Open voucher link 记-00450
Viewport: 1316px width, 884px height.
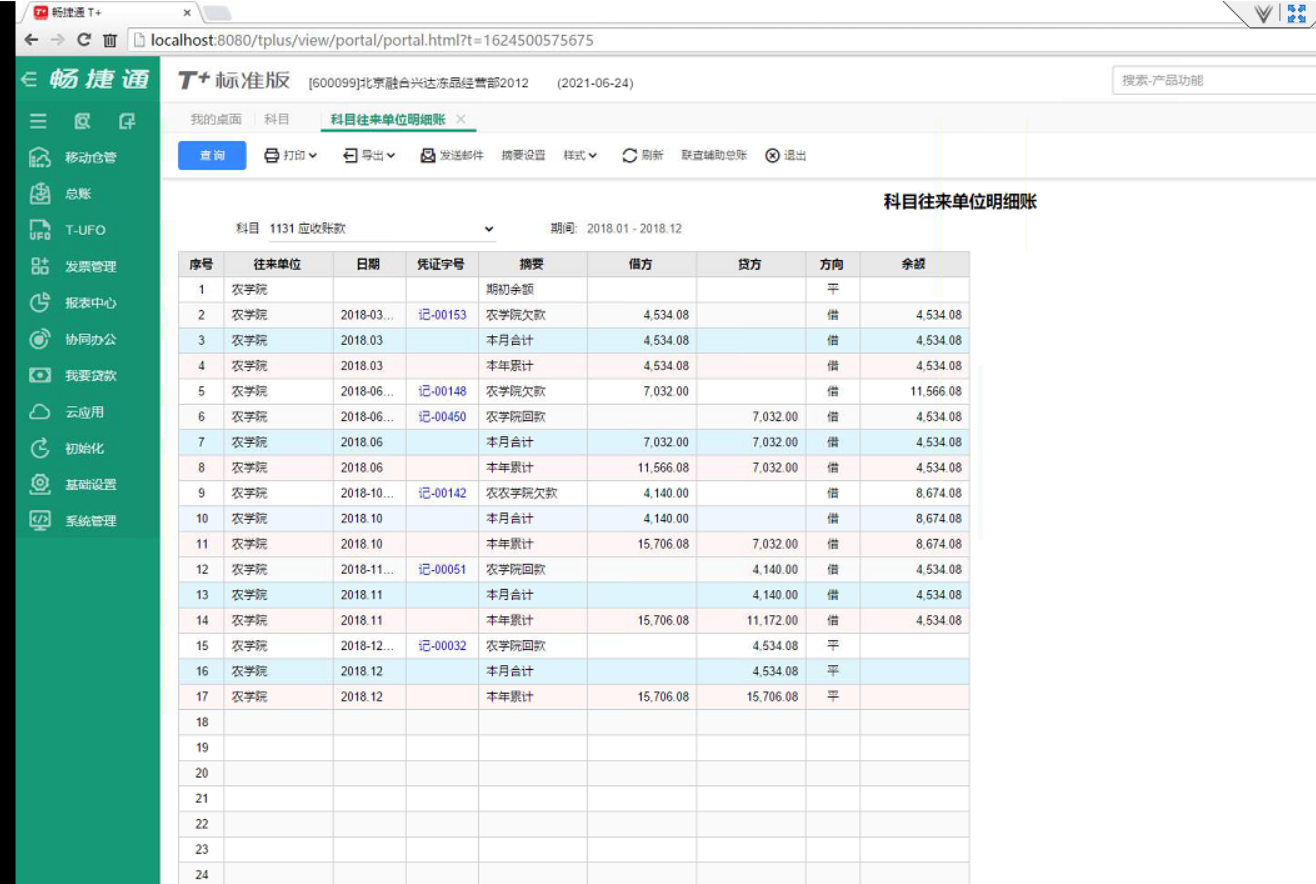443,417
